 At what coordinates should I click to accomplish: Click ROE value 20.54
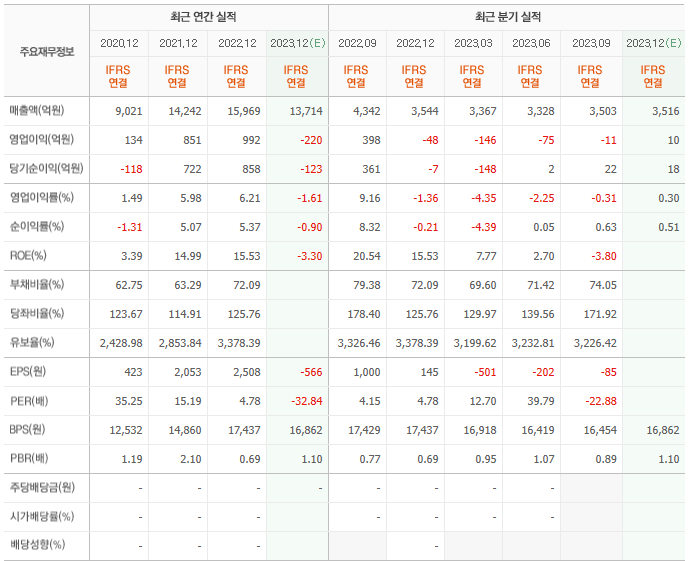coord(367,256)
